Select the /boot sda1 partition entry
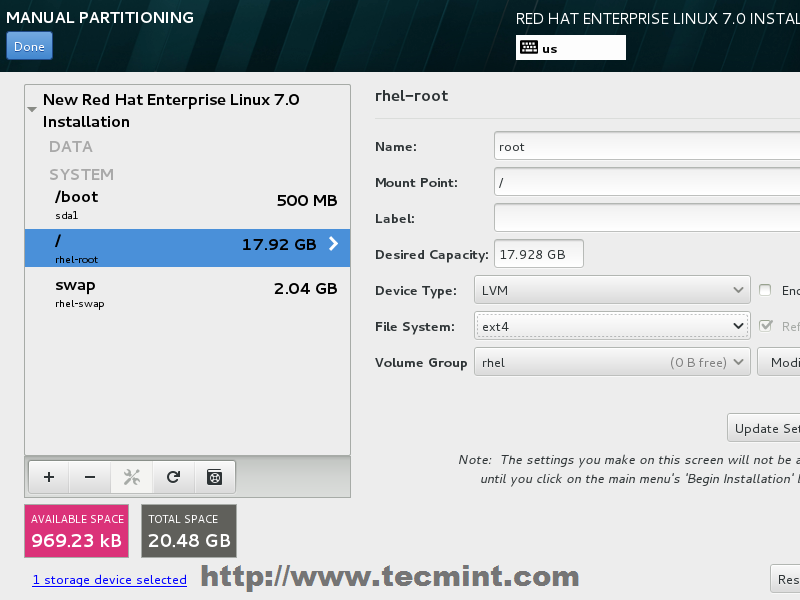Viewport: 800px width, 600px height. (187, 205)
